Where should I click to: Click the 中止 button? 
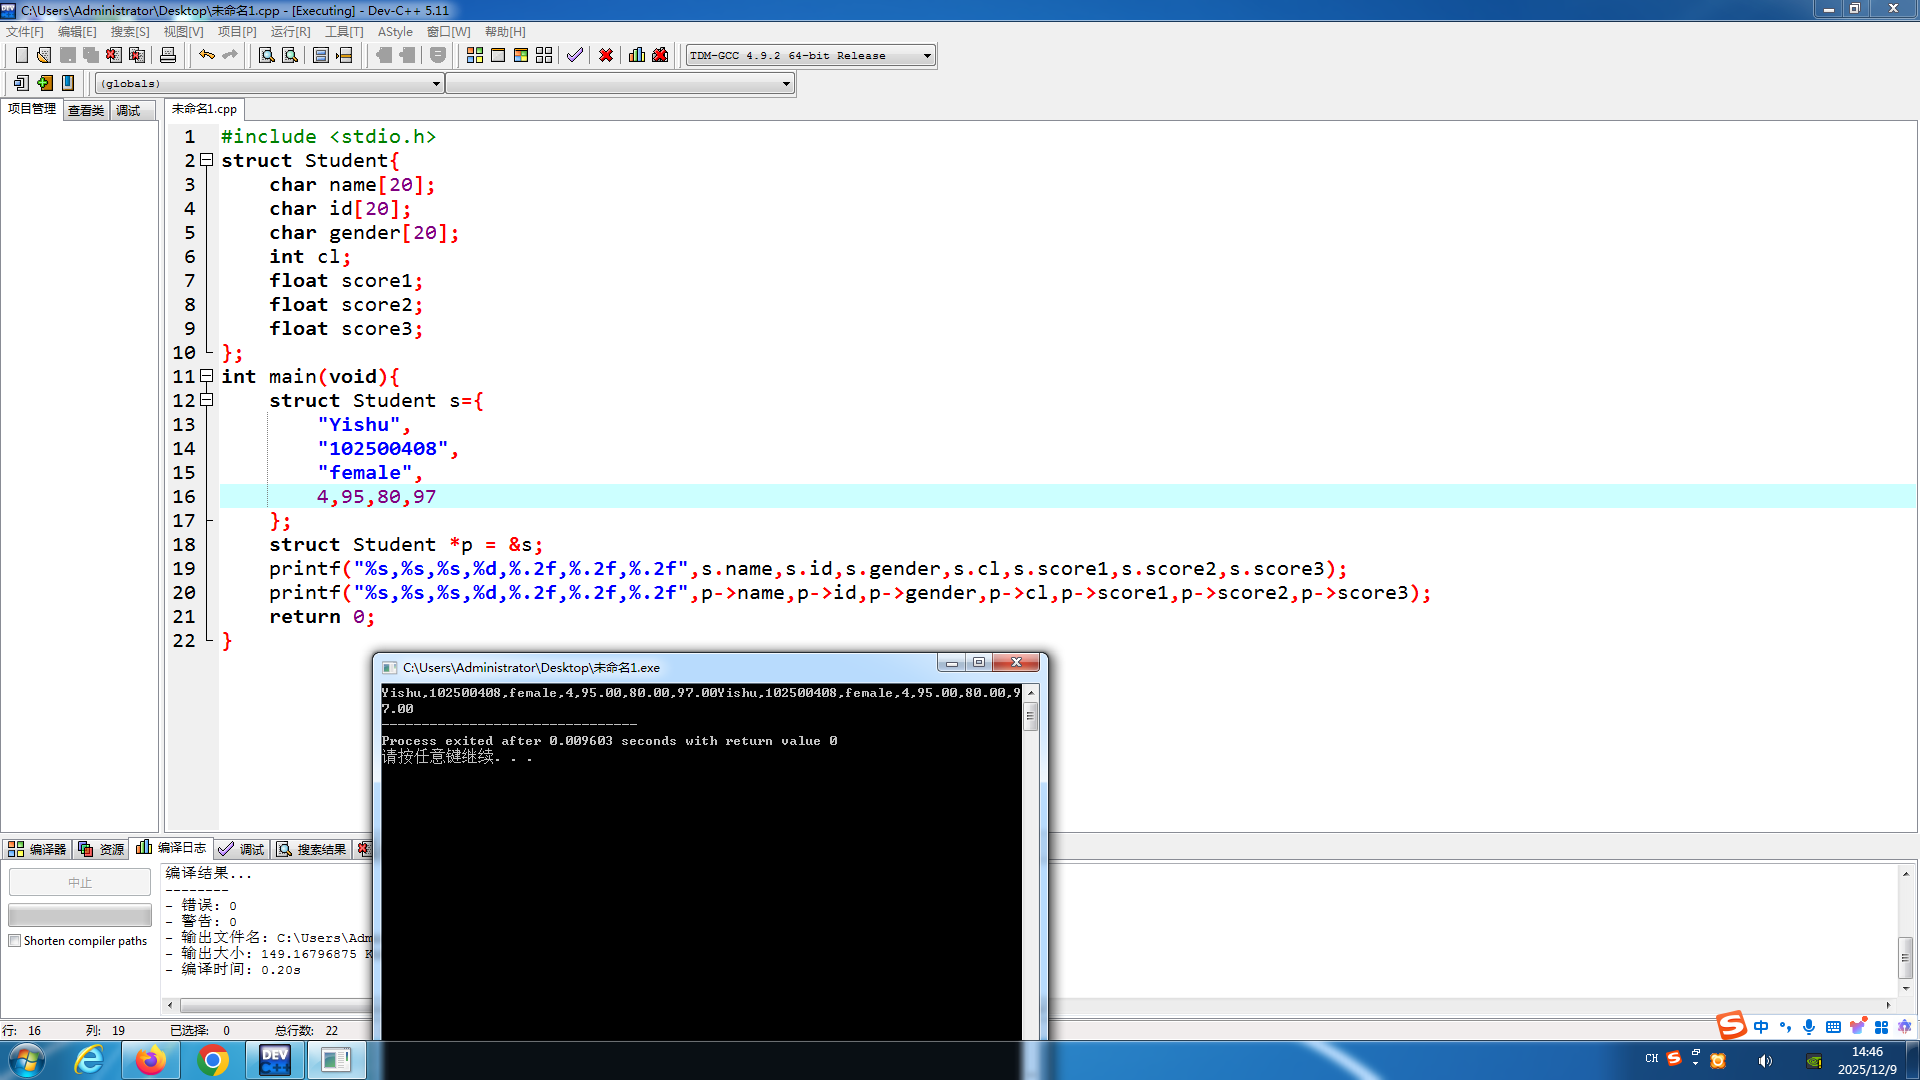(80, 882)
